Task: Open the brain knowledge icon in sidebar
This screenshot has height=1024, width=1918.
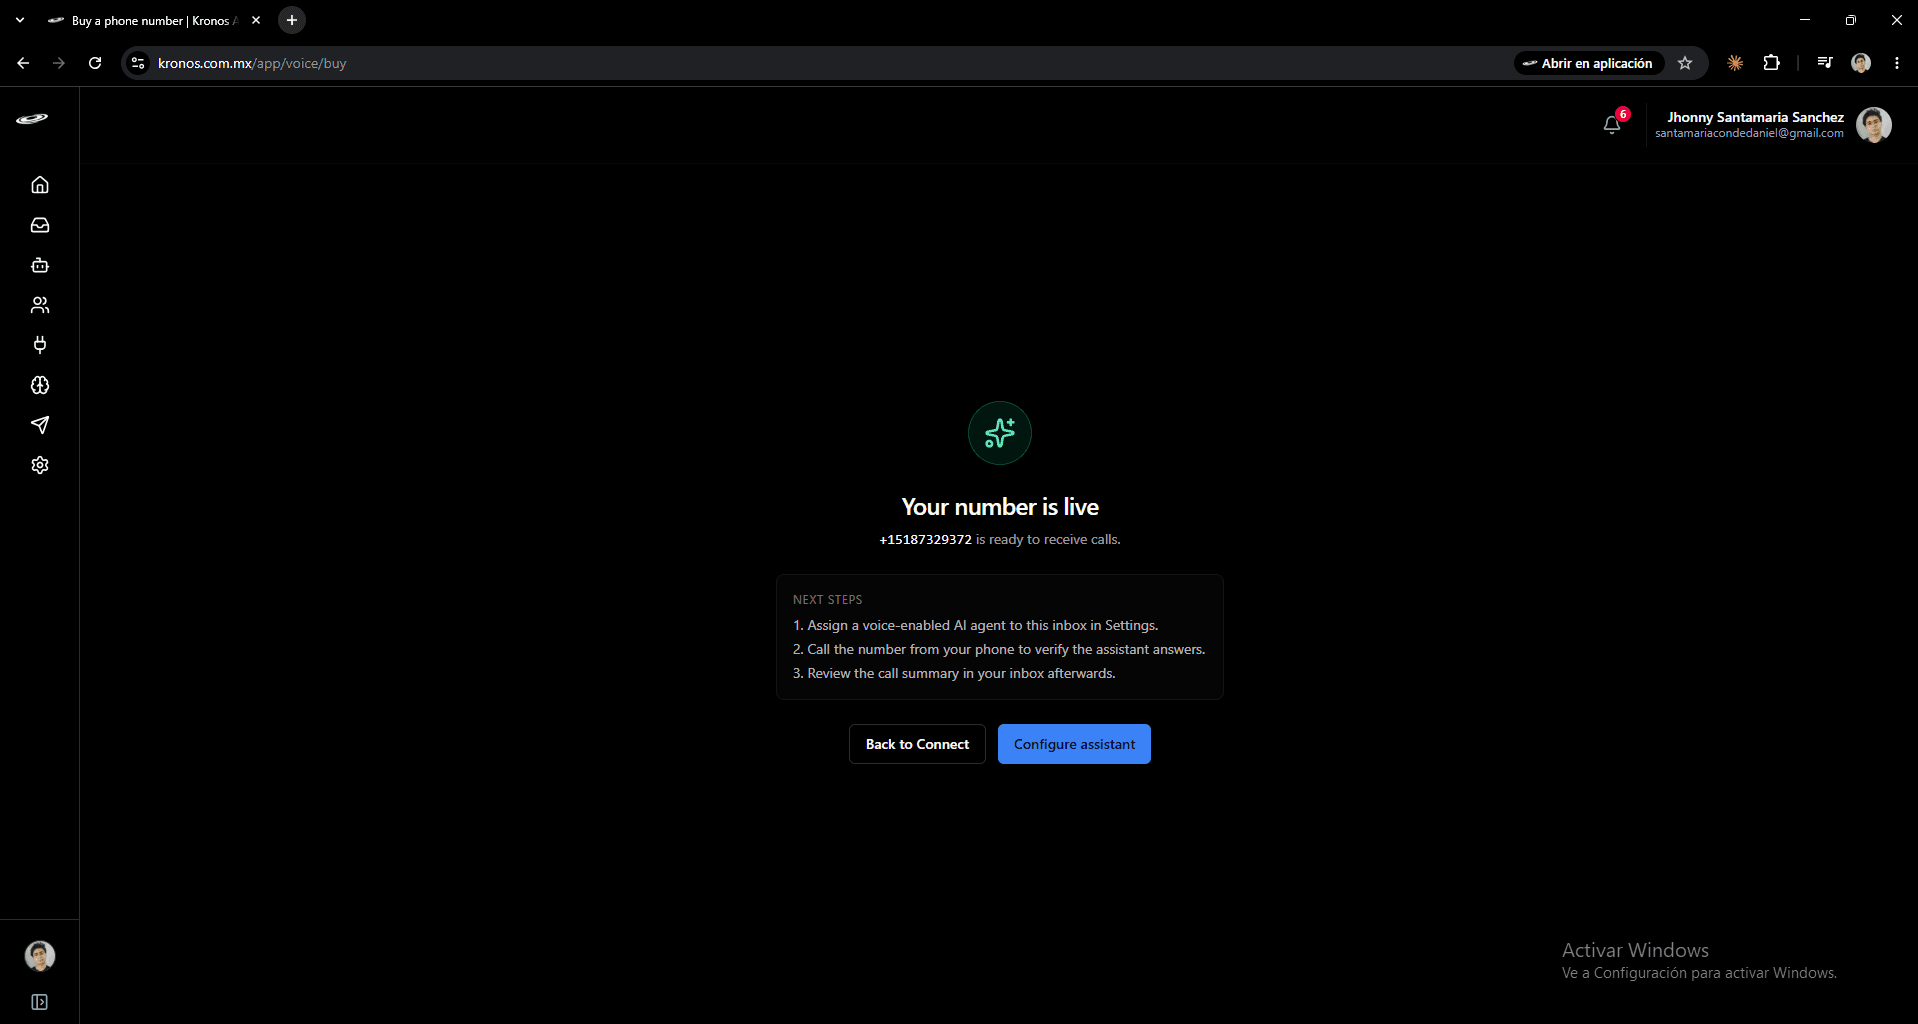Action: (x=40, y=385)
